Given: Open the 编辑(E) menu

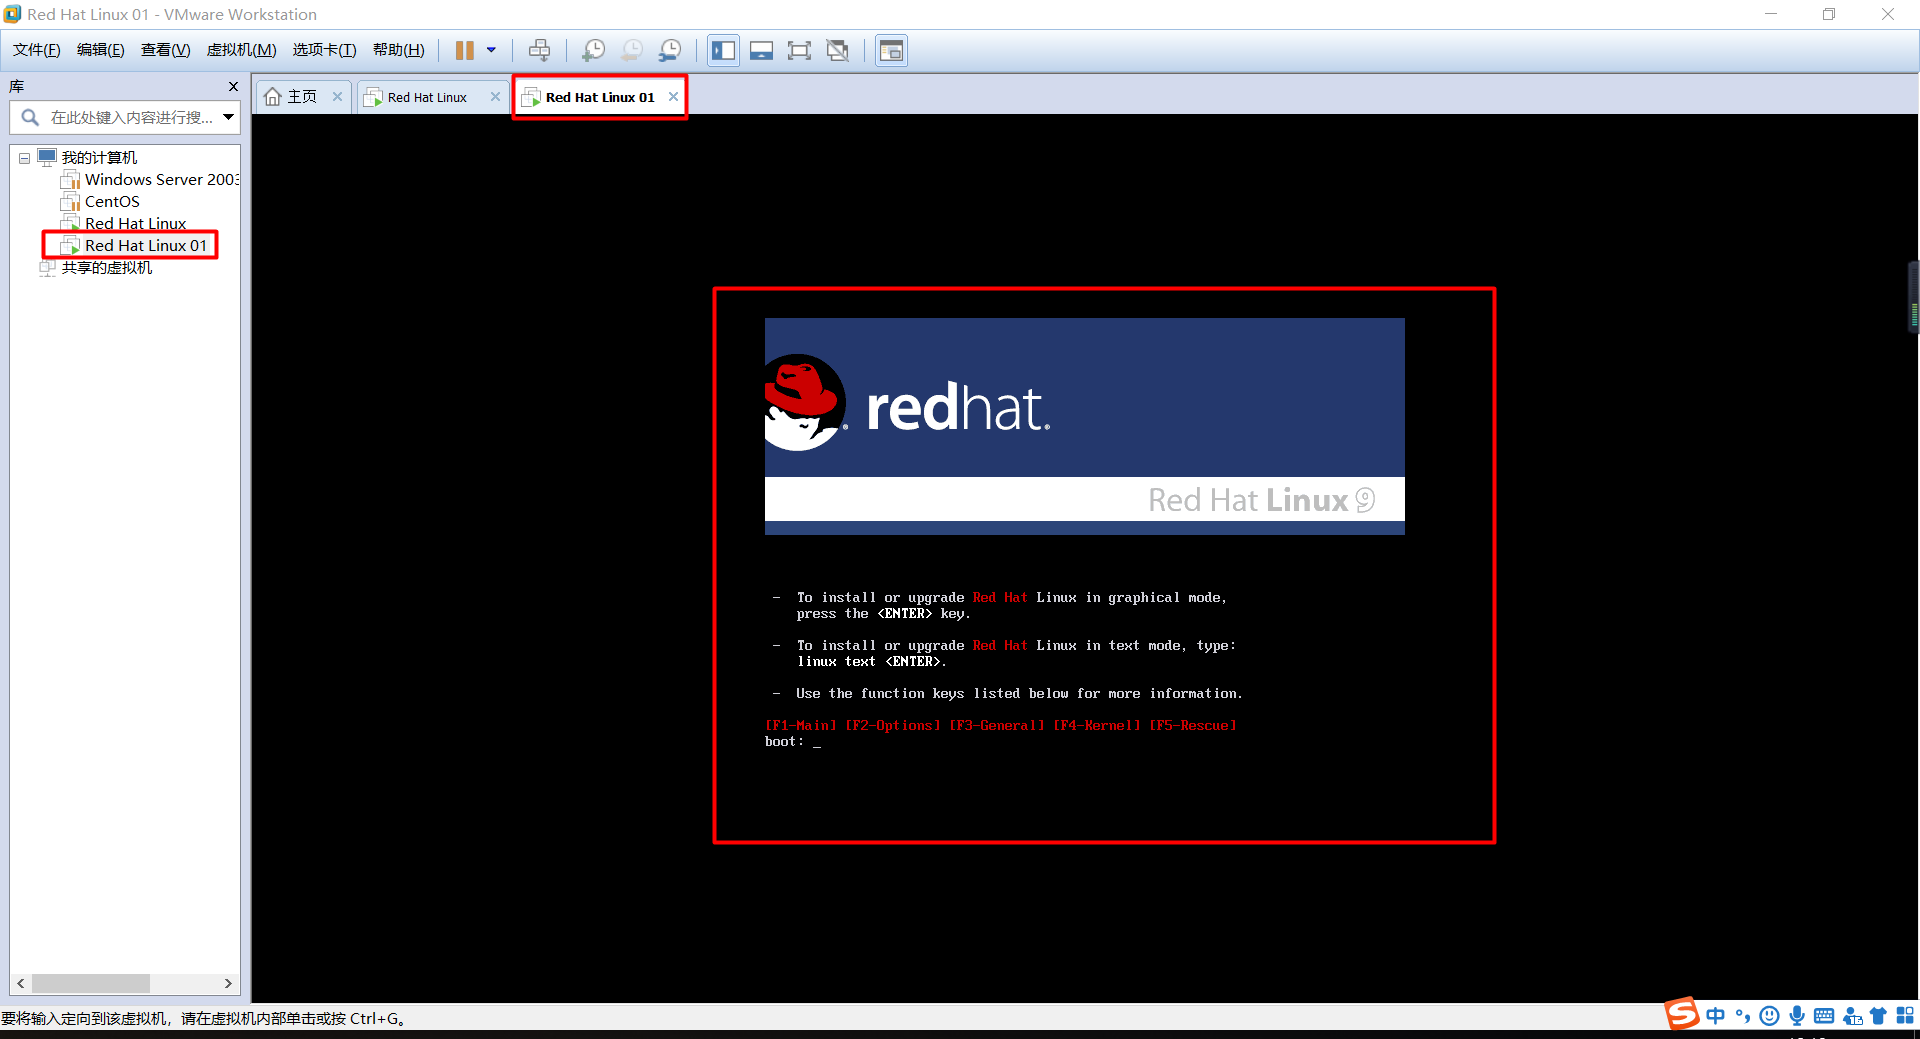Looking at the screenshot, I should [x=101, y=50].
